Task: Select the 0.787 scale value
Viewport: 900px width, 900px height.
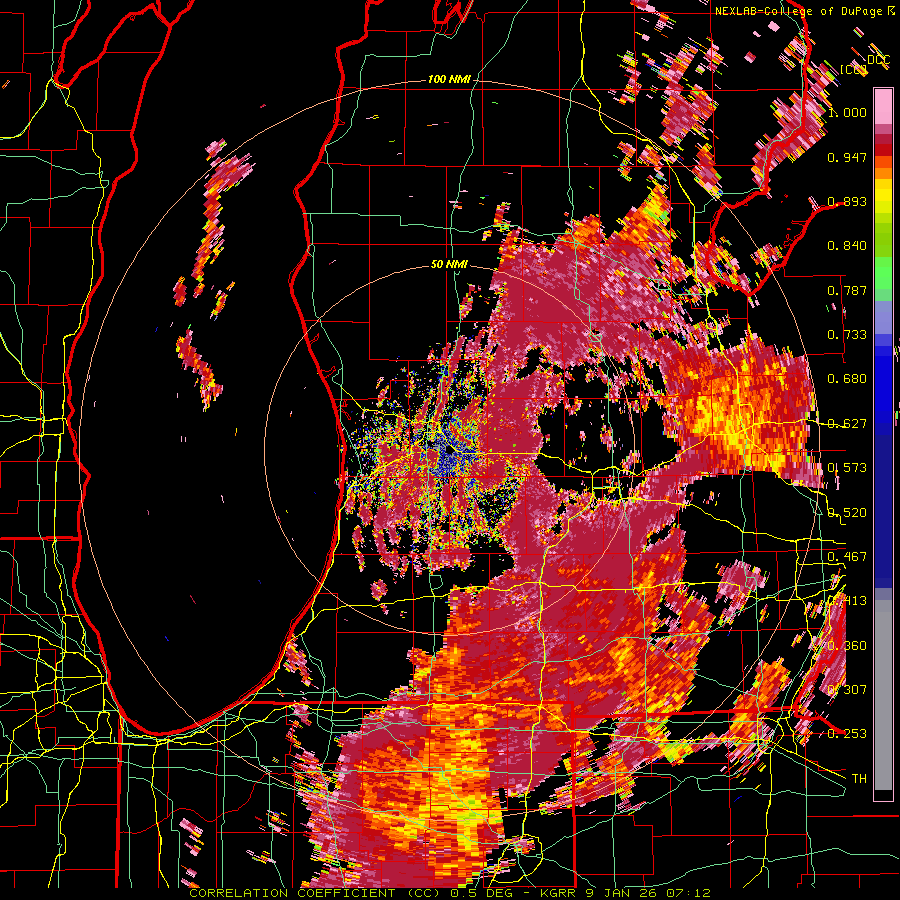Action: point(847,290)
